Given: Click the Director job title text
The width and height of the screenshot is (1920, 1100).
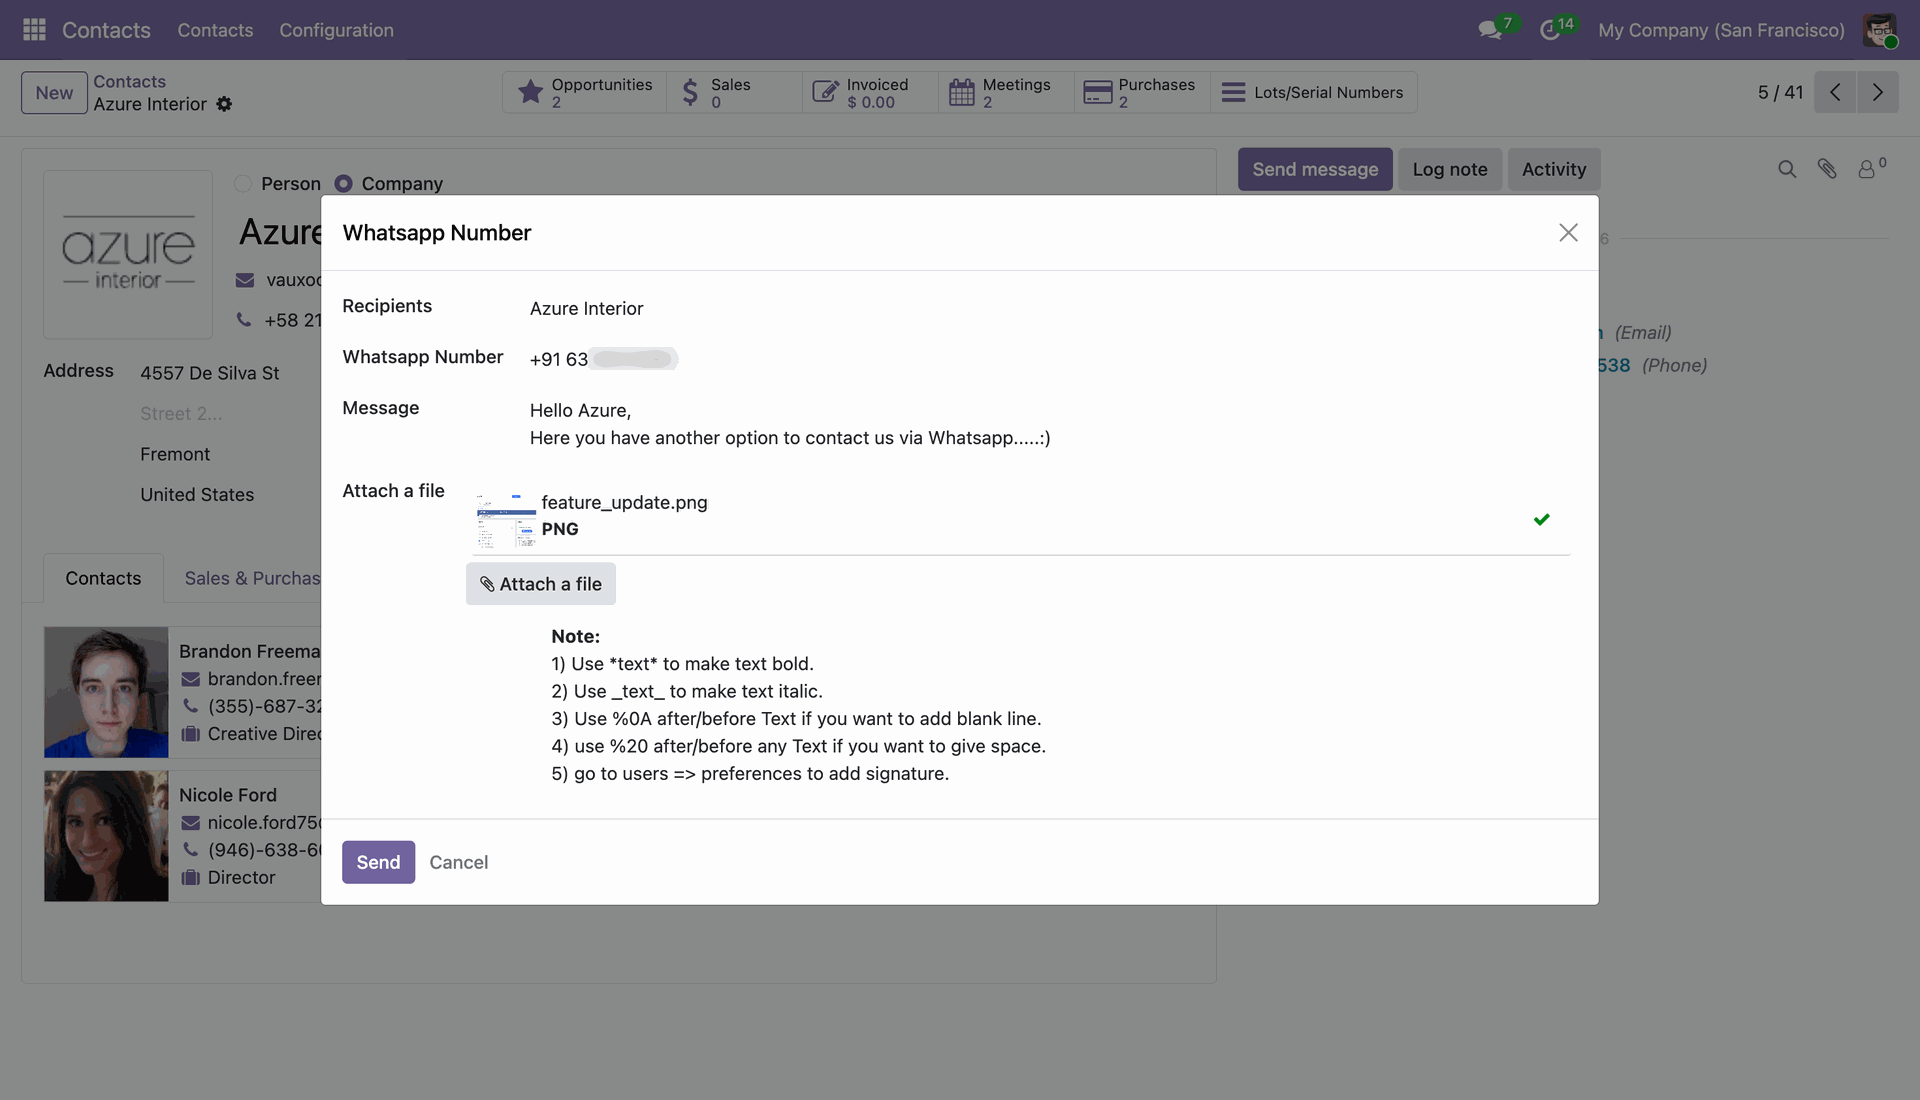Looking at the screenshot, I should pyautogui.click(x=241, y=878).
